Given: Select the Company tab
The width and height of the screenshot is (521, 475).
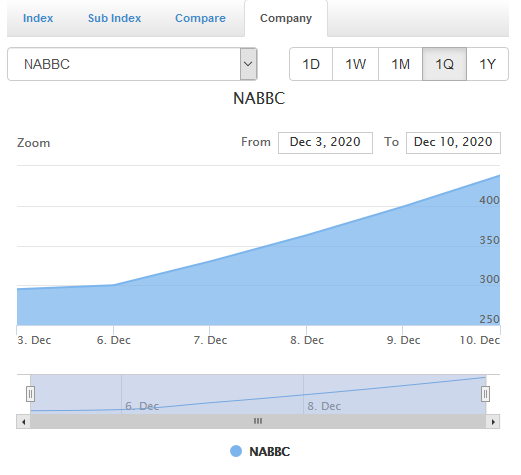Looking at the screenshot, I should point(286,18).
